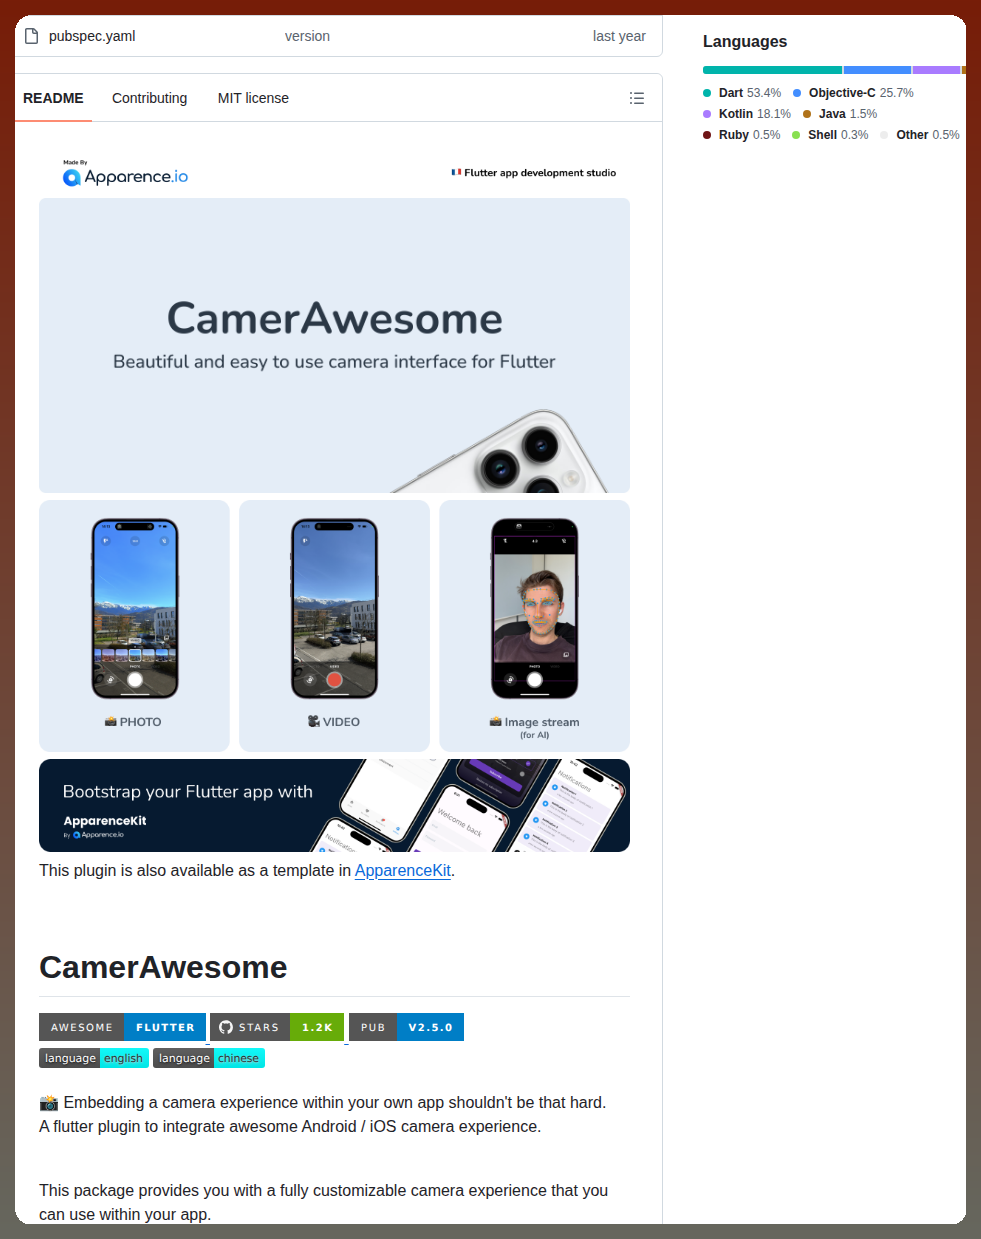Open the 'version' commit message link

click(307, 36)
